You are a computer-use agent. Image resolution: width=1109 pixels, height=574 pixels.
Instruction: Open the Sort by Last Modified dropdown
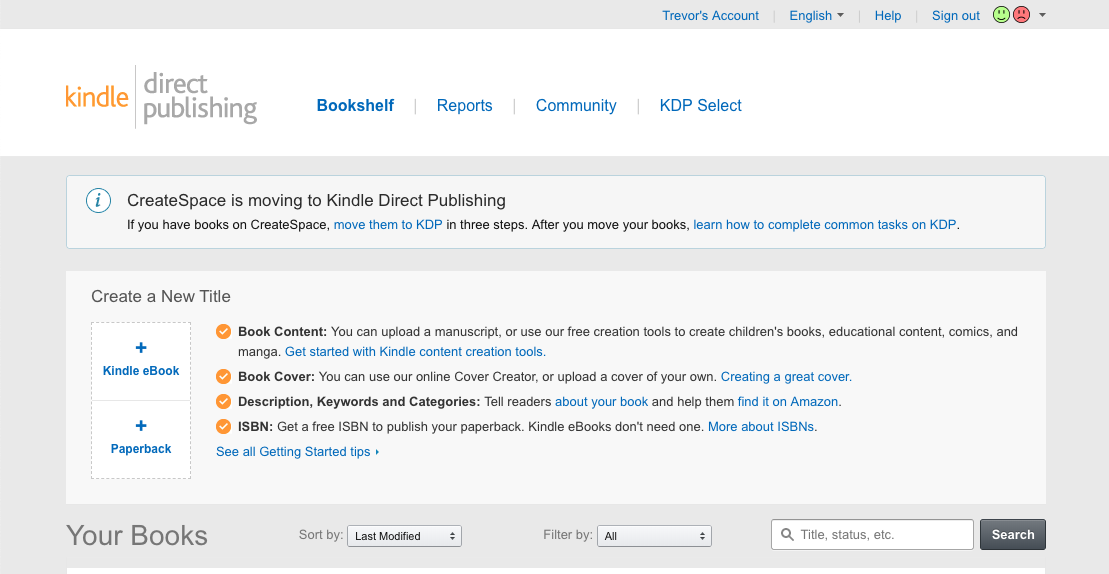coord(404,536)
